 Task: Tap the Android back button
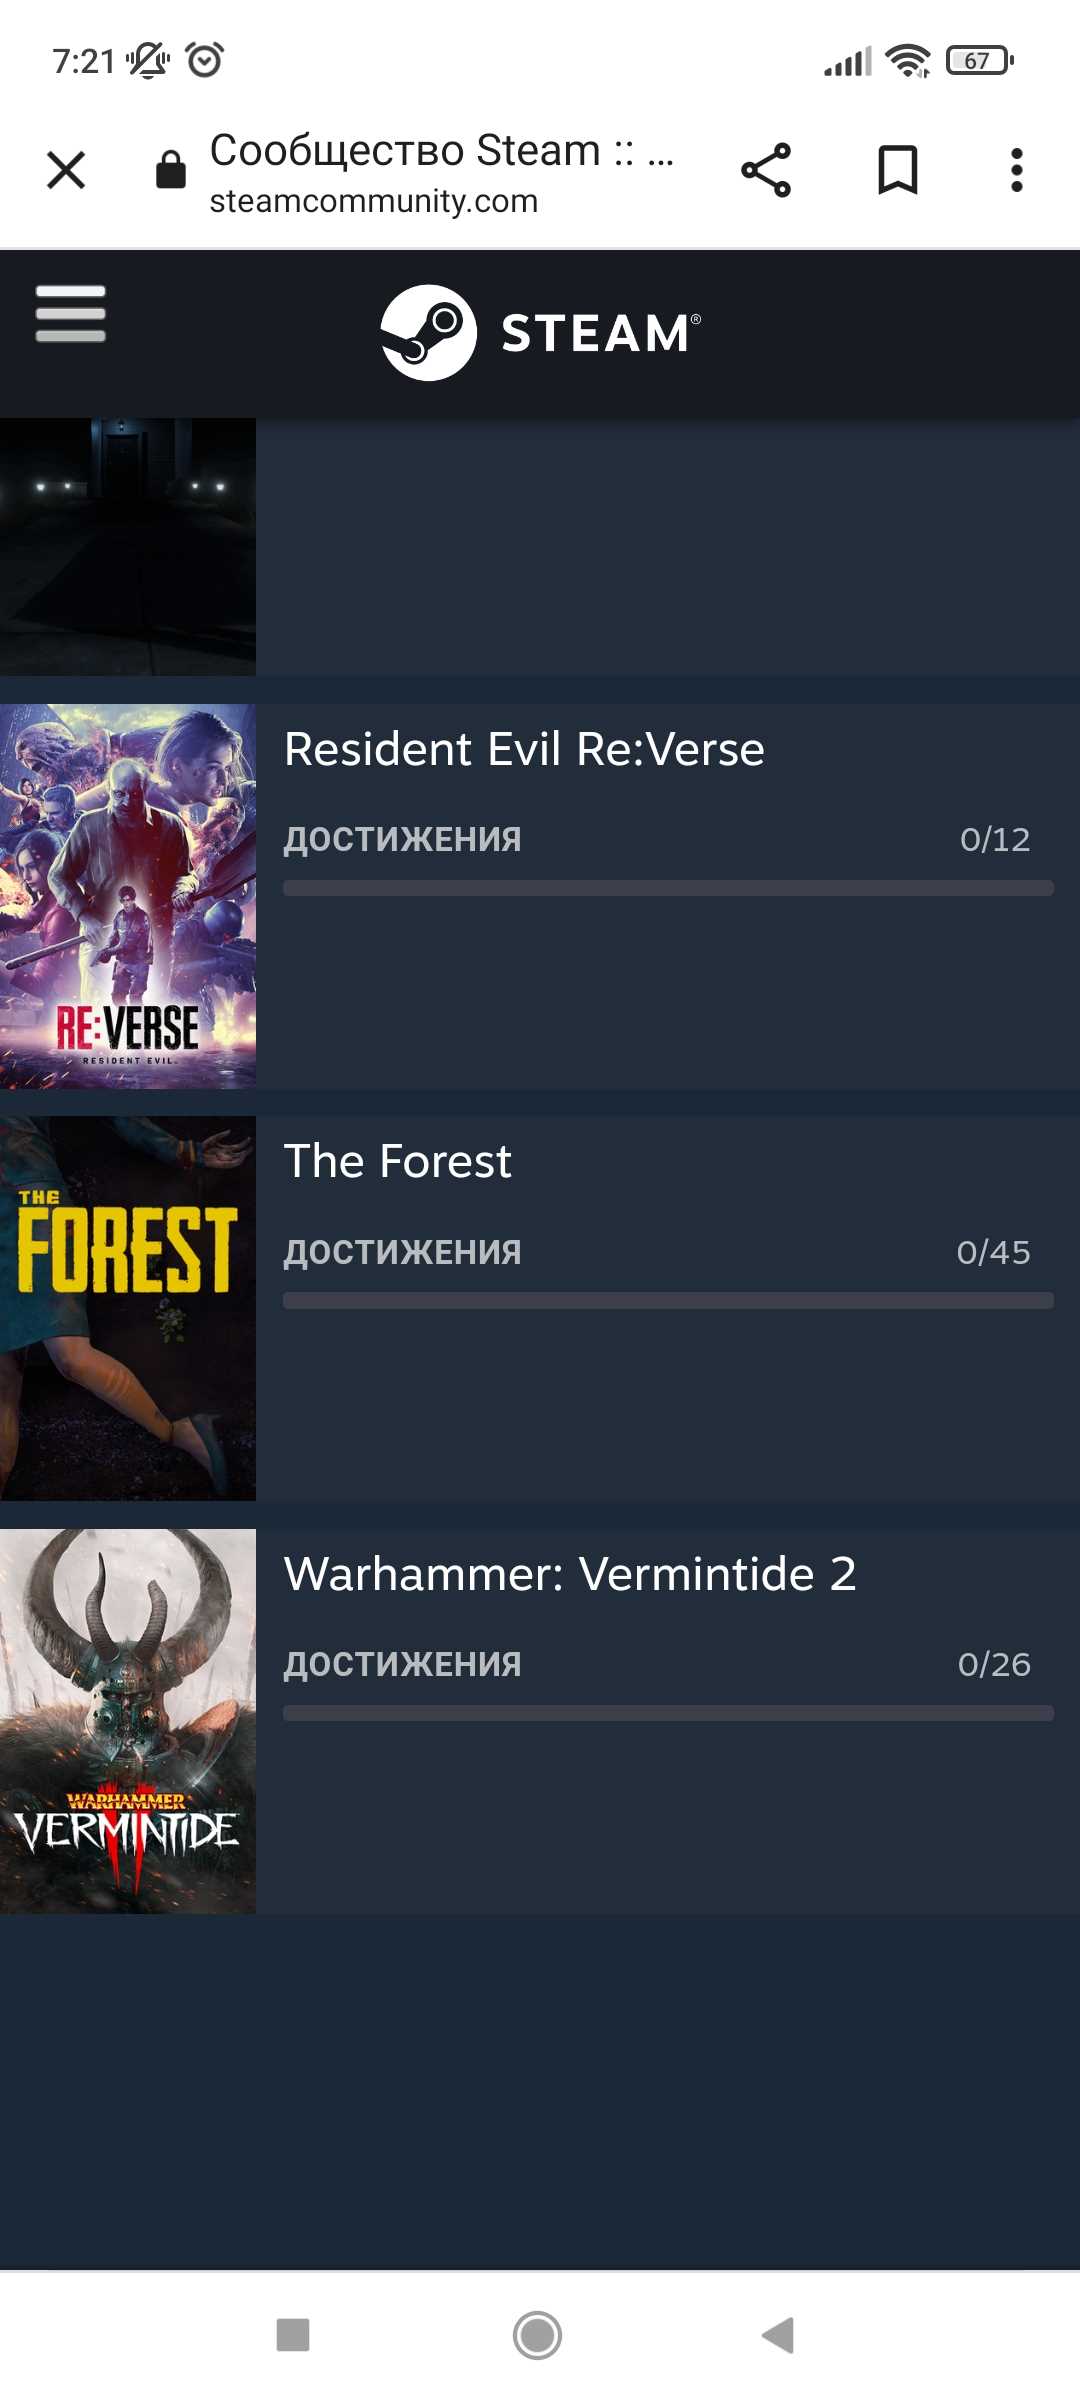pyautogui.click(x=778, y=2336)
